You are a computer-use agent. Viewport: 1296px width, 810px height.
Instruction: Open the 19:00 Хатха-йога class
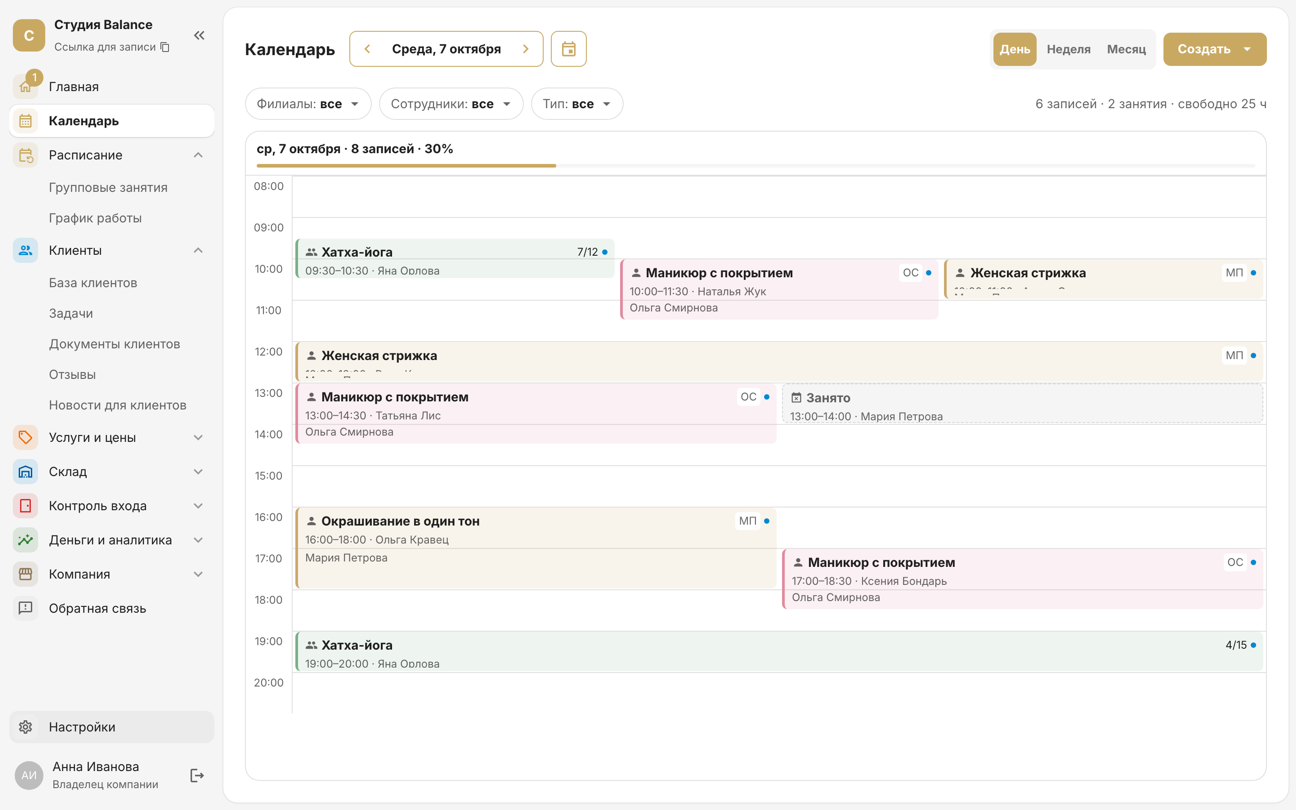[x=780, y=652]
